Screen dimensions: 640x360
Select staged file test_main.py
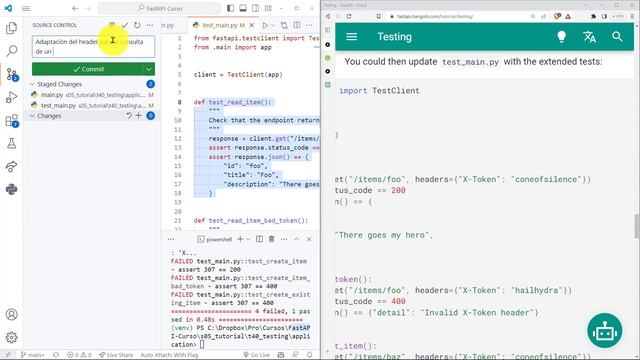[x=92, y=105]
